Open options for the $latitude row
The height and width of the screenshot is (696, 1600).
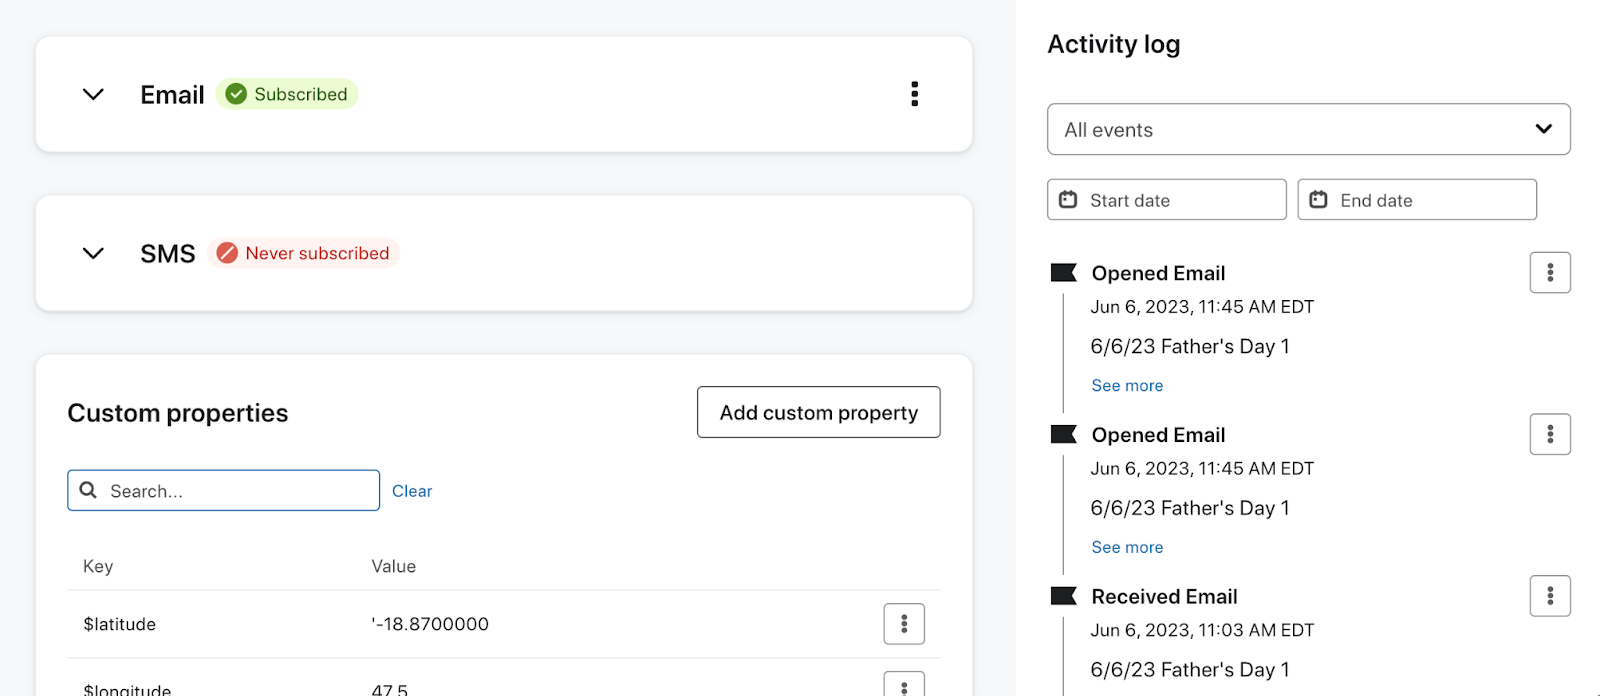tap(904, 624)
